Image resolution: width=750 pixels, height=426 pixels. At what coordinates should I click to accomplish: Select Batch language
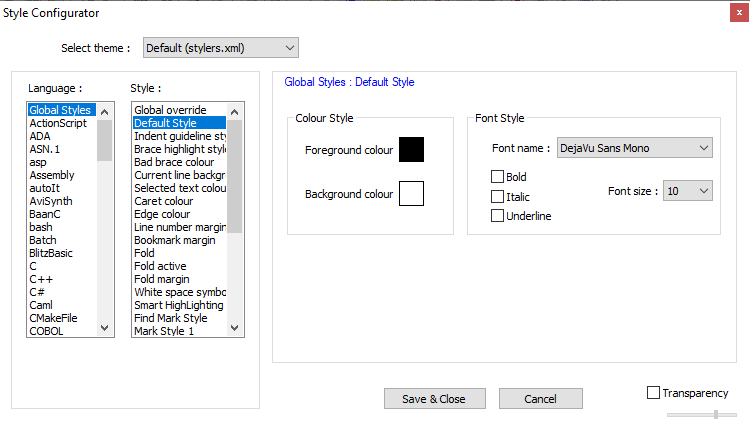click(62, 240)
